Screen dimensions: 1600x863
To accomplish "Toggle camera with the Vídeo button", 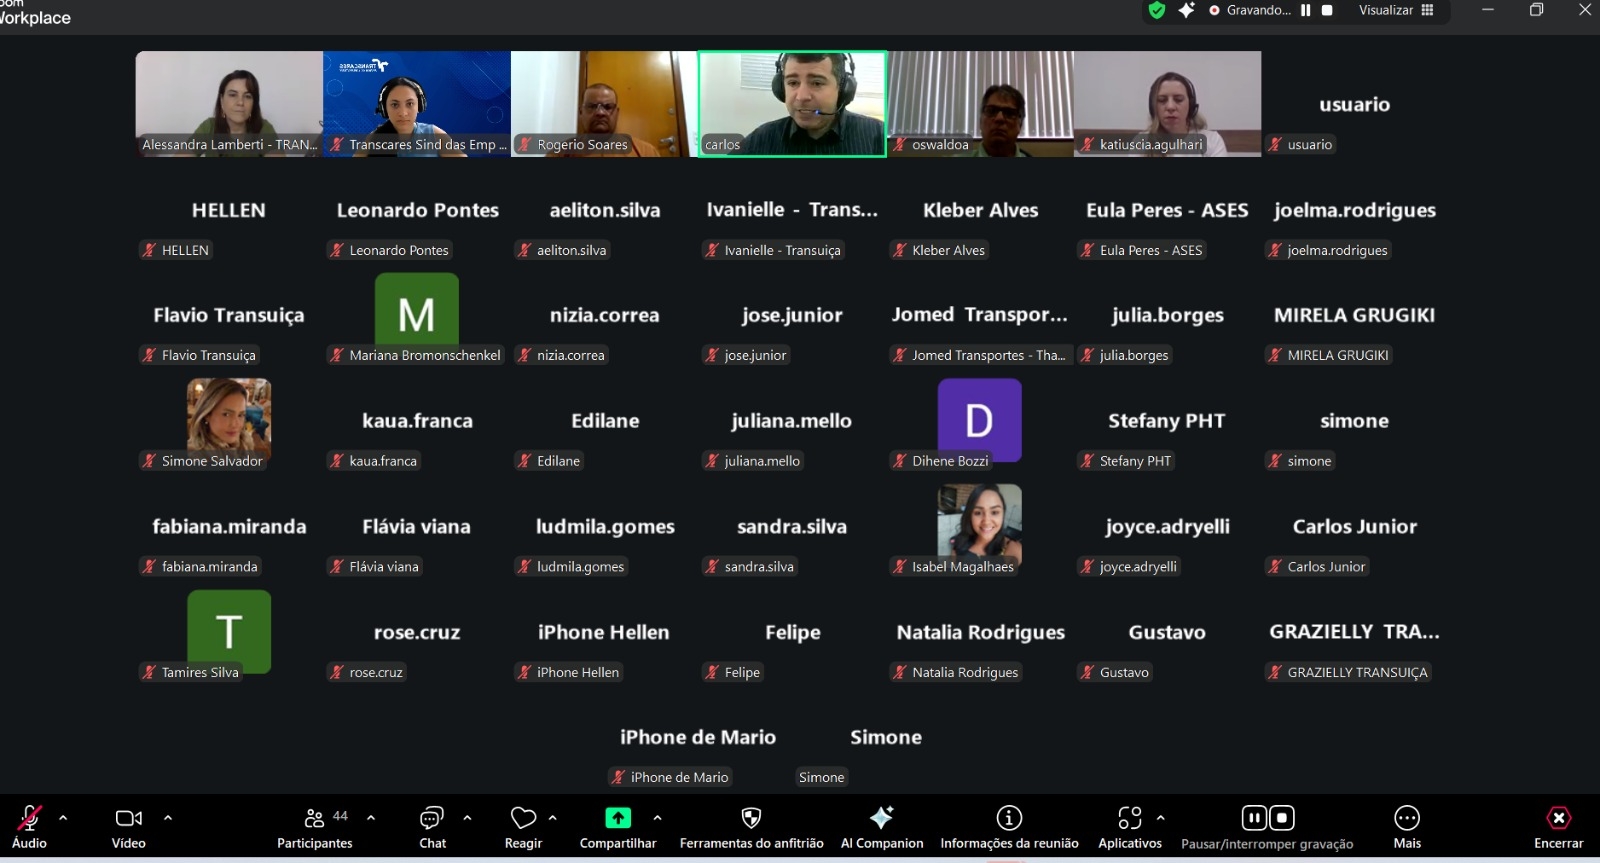I will click(129, 827).
